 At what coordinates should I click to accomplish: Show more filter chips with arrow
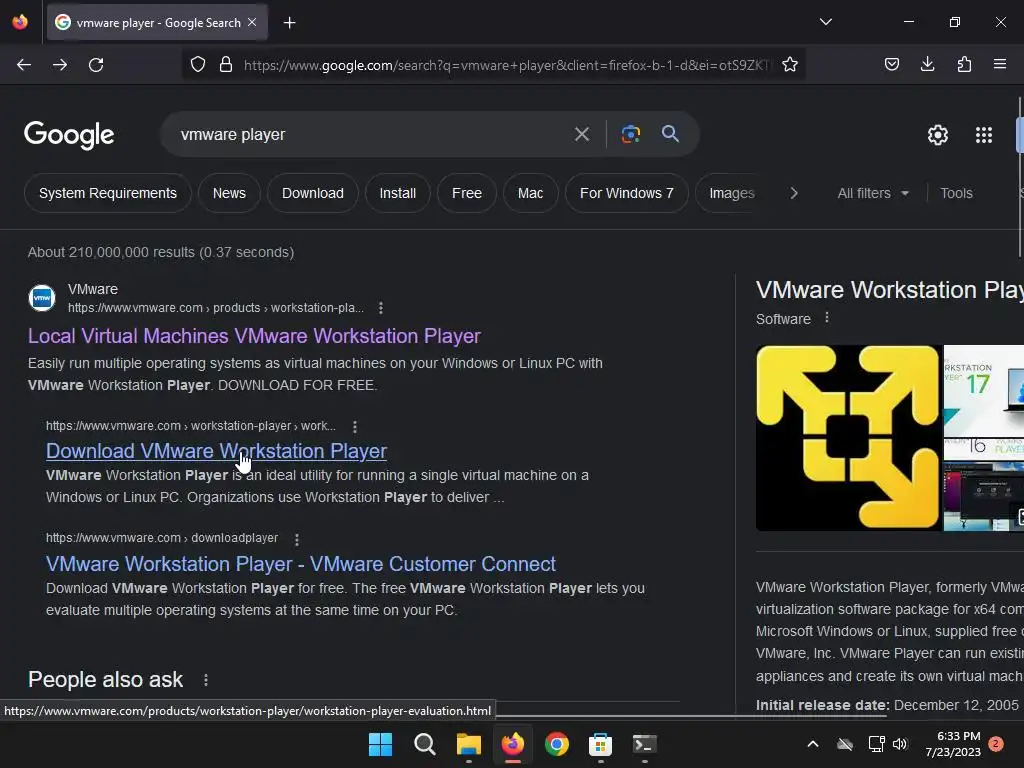[793, 193]
